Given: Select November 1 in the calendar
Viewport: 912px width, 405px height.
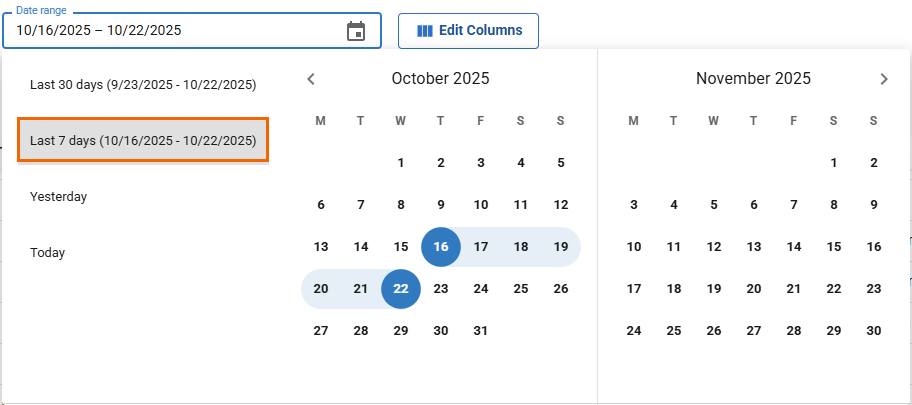Looking at the screenshot, I should pyautogui.click(x=834, y=163).
